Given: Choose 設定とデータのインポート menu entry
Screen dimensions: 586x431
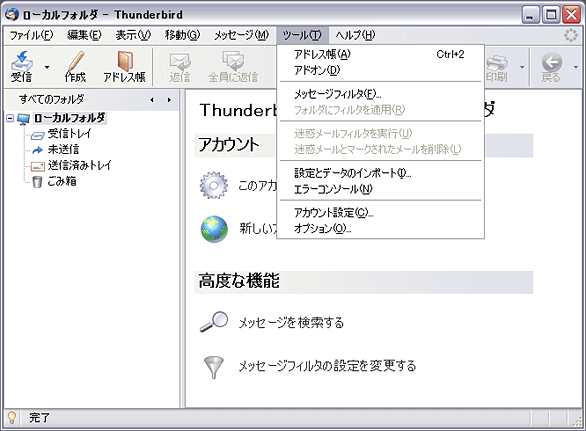Looking at the screenshot, I should 380,173.
